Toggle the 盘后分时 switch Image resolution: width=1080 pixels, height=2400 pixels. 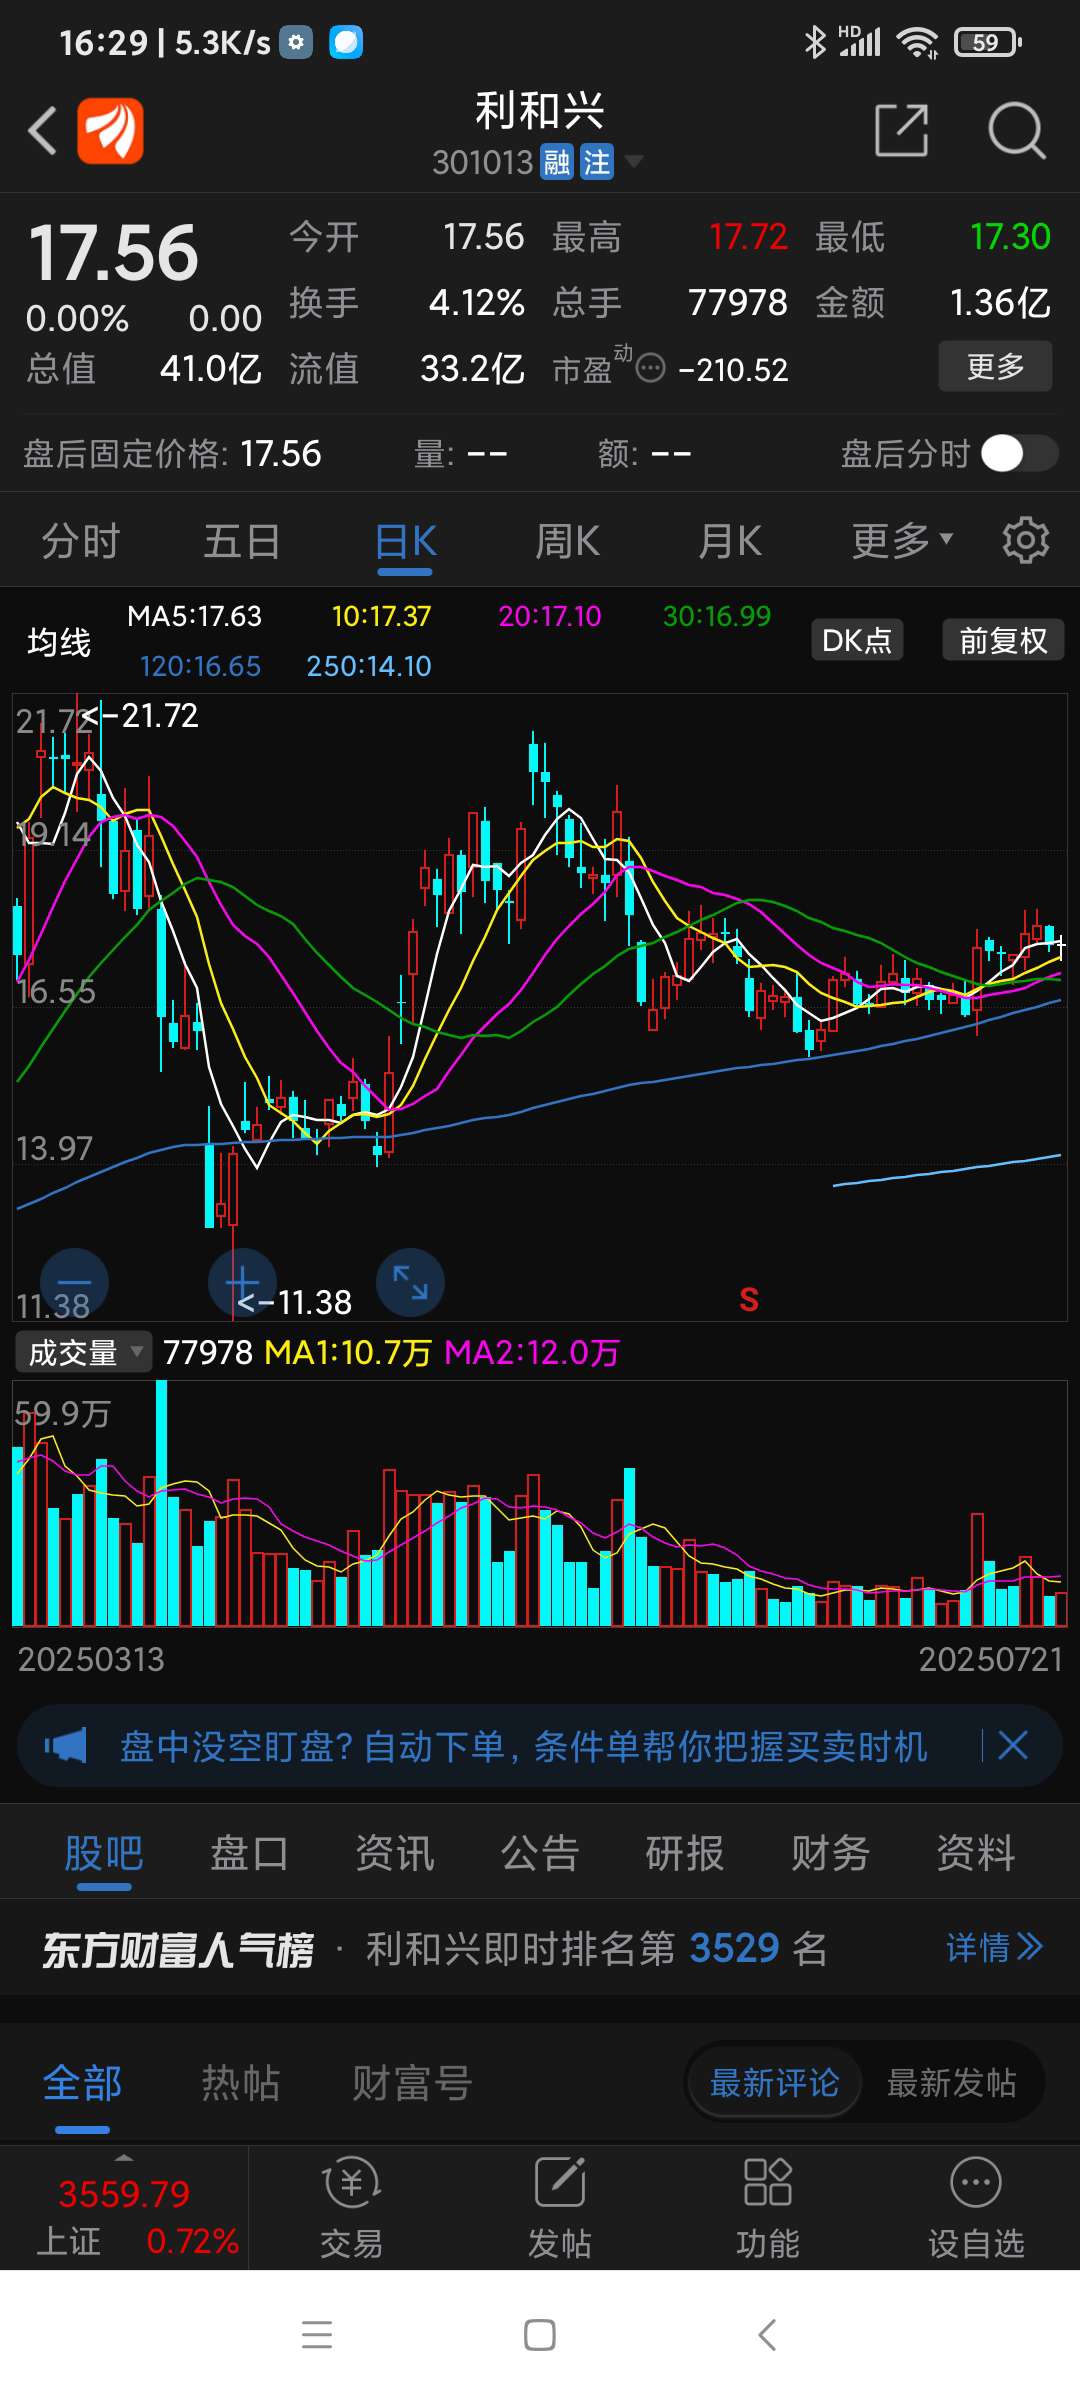tap(1019, 453)
